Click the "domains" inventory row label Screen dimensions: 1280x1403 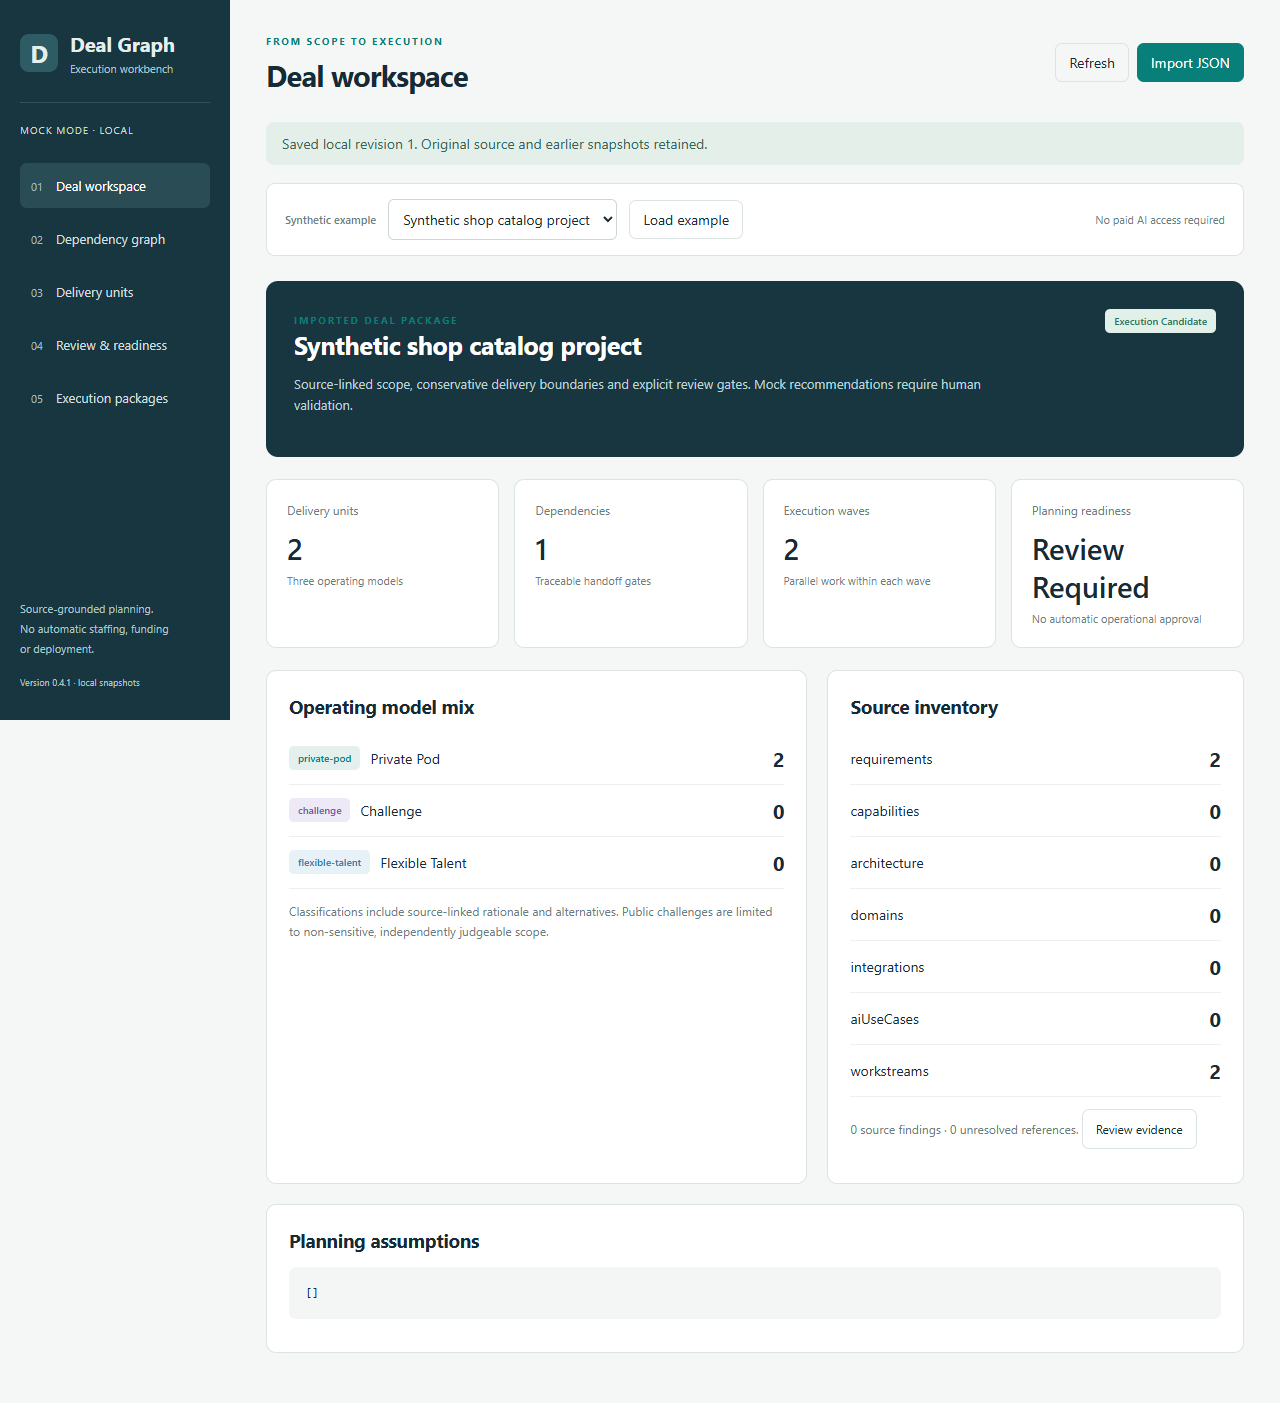coord(877,915)
